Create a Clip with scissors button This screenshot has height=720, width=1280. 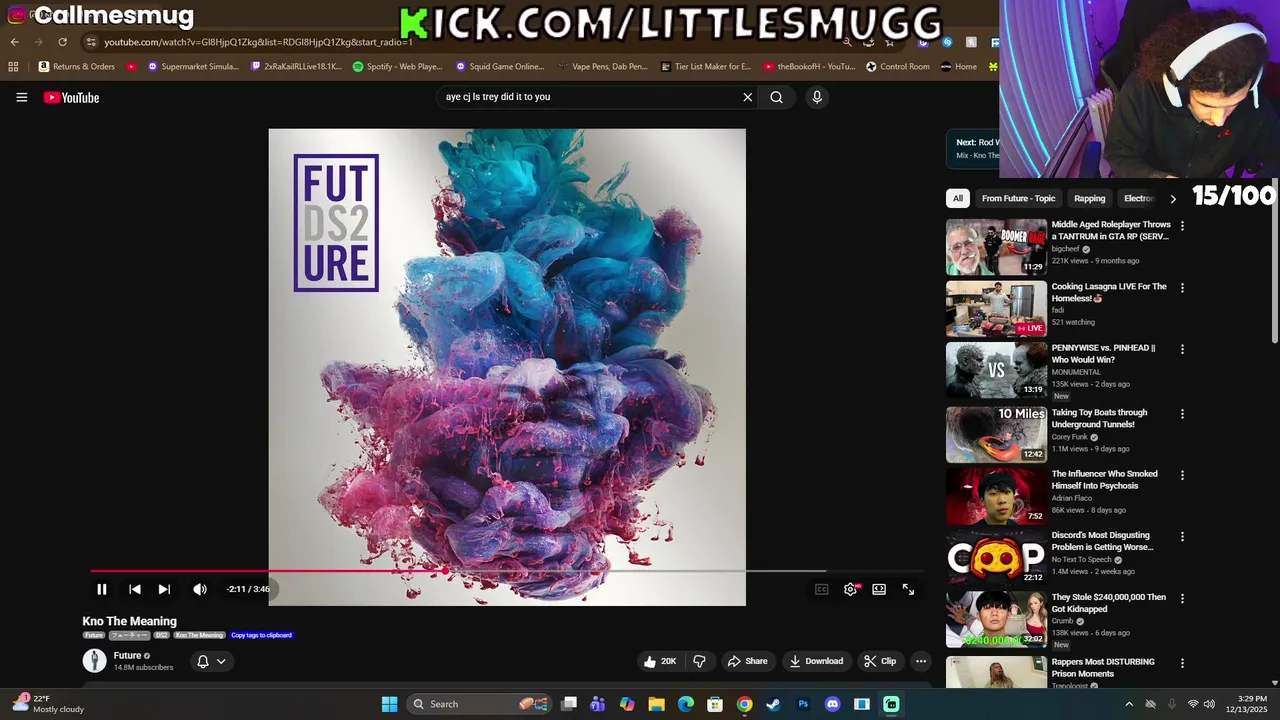click(x=880, y=661)
